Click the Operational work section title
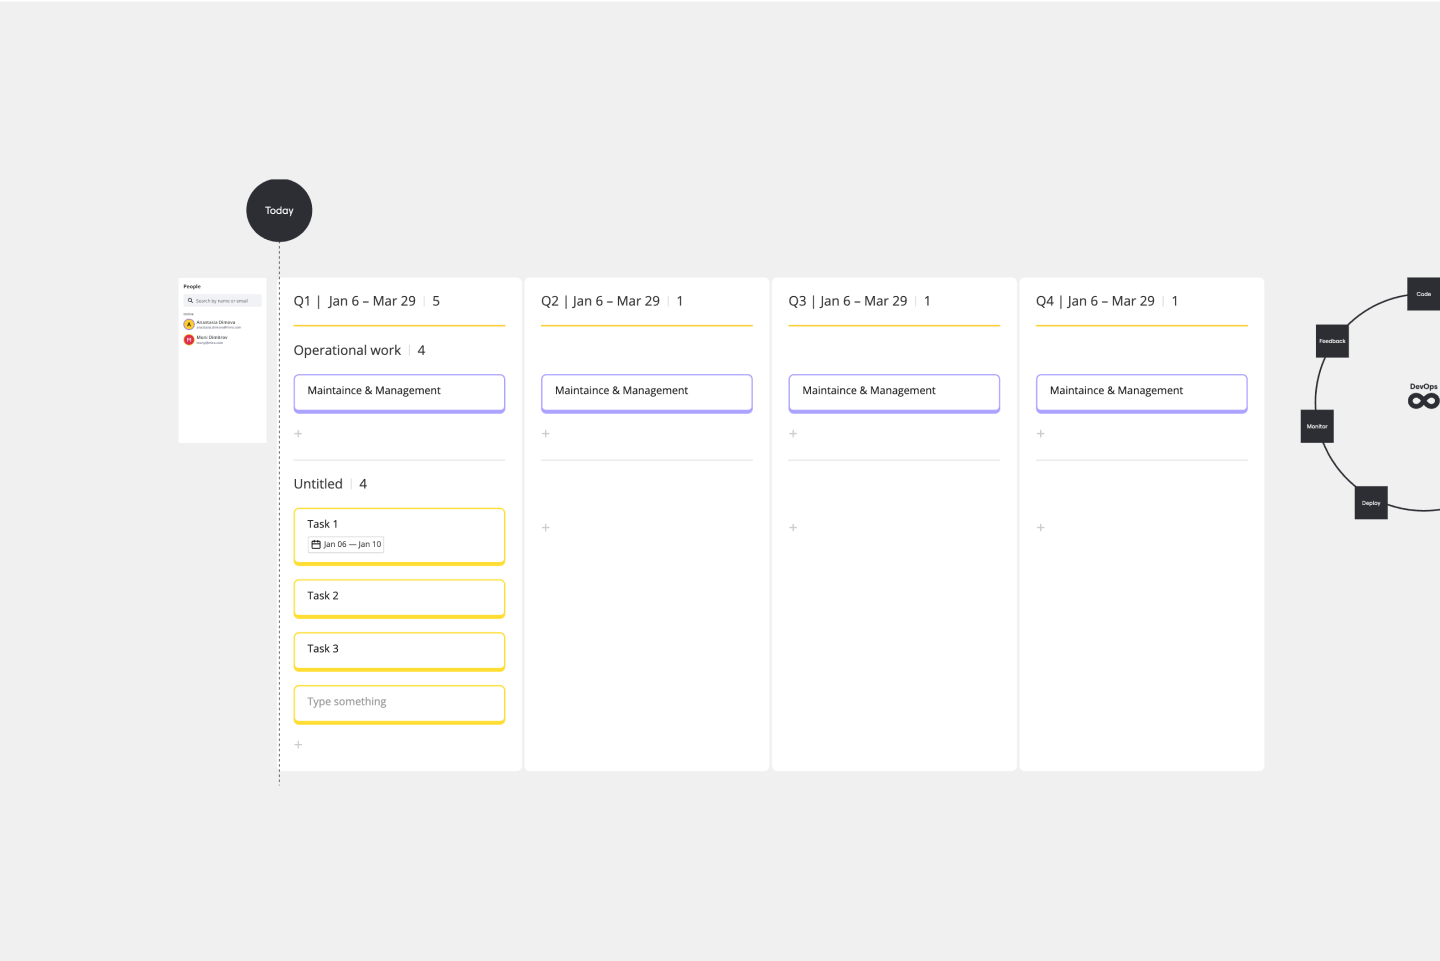This screenshot has width=1440, height=961. [x=347, y=351]
